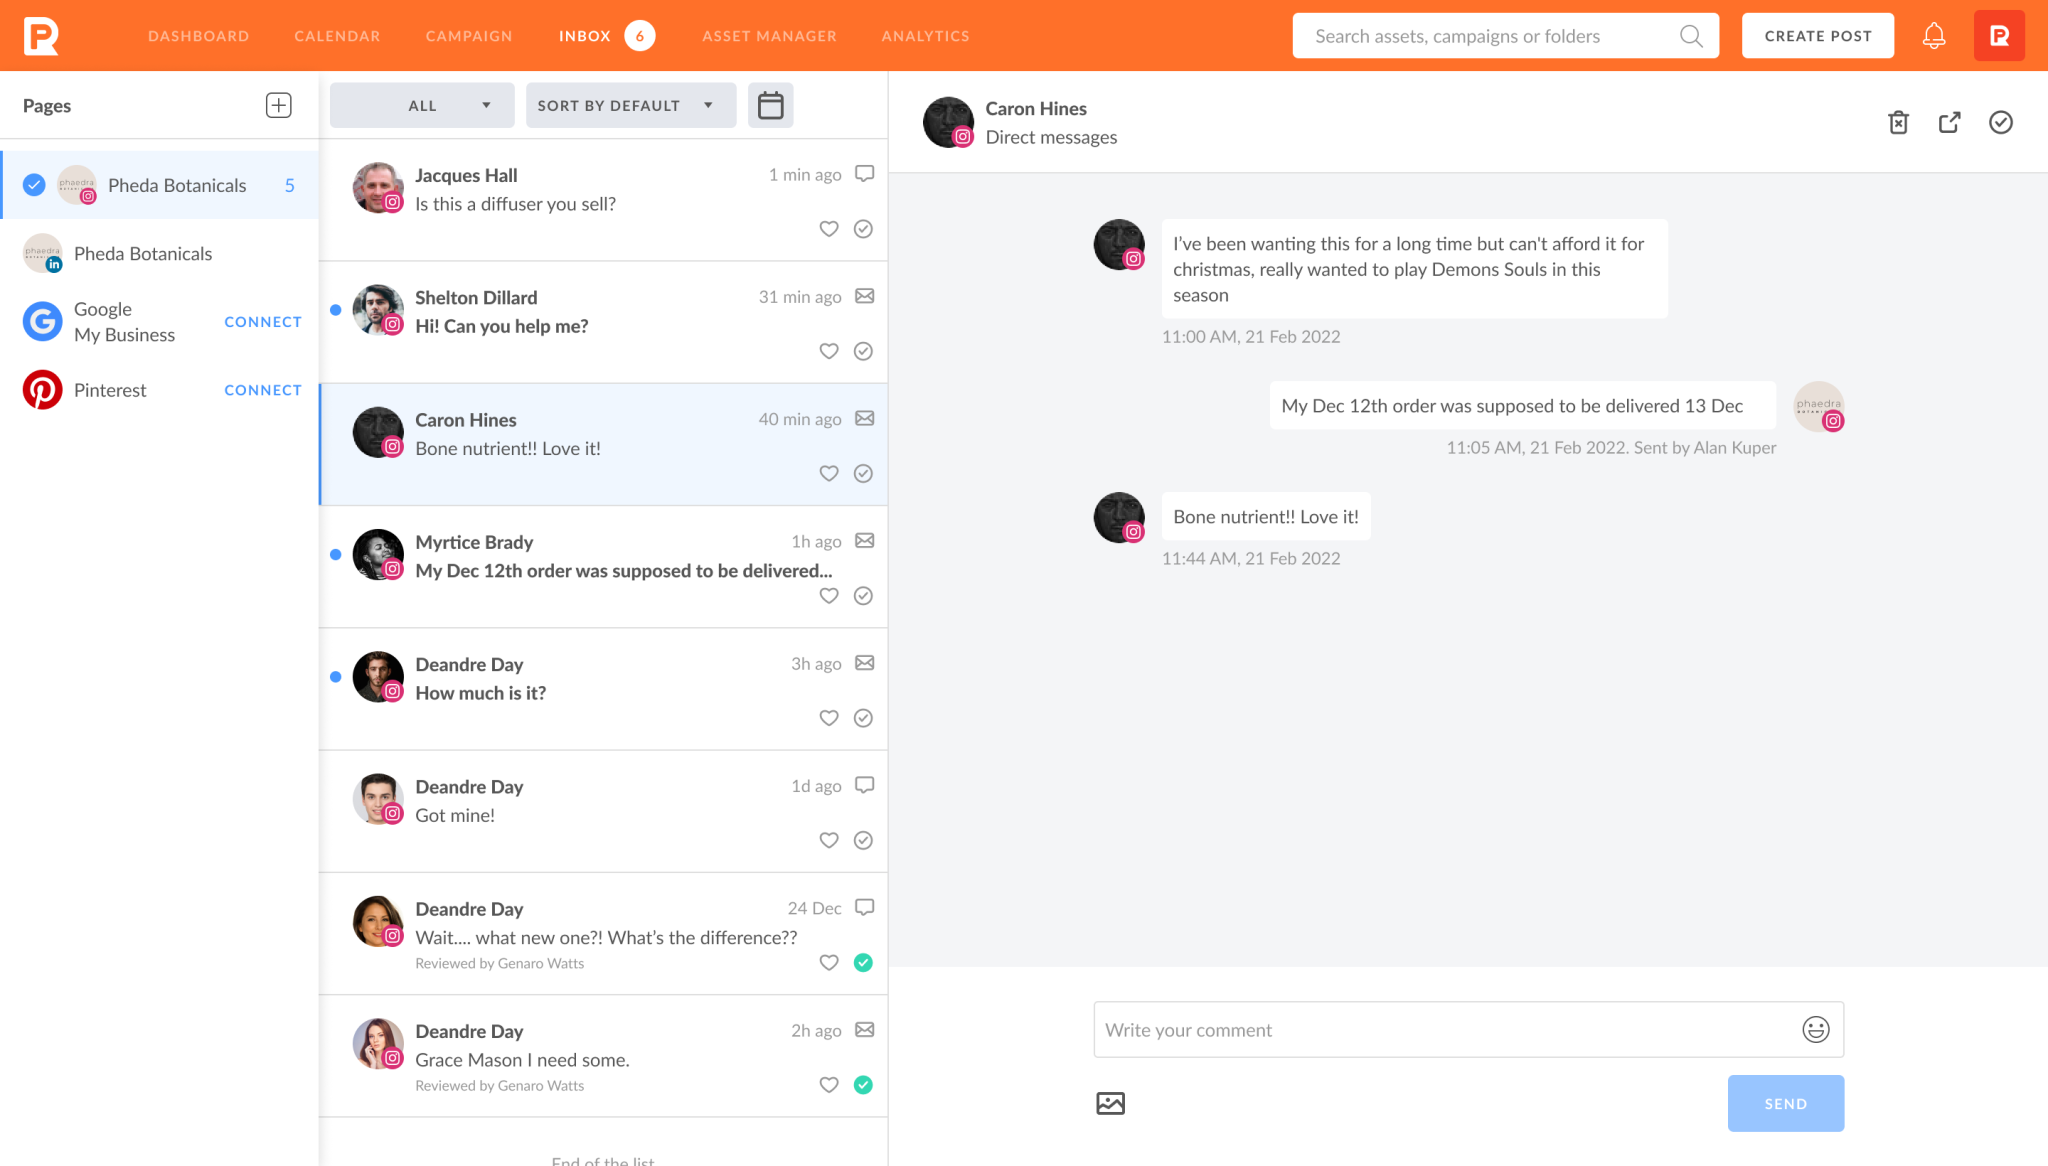Delete the Caron Hines conversation

pos(1898,122)
